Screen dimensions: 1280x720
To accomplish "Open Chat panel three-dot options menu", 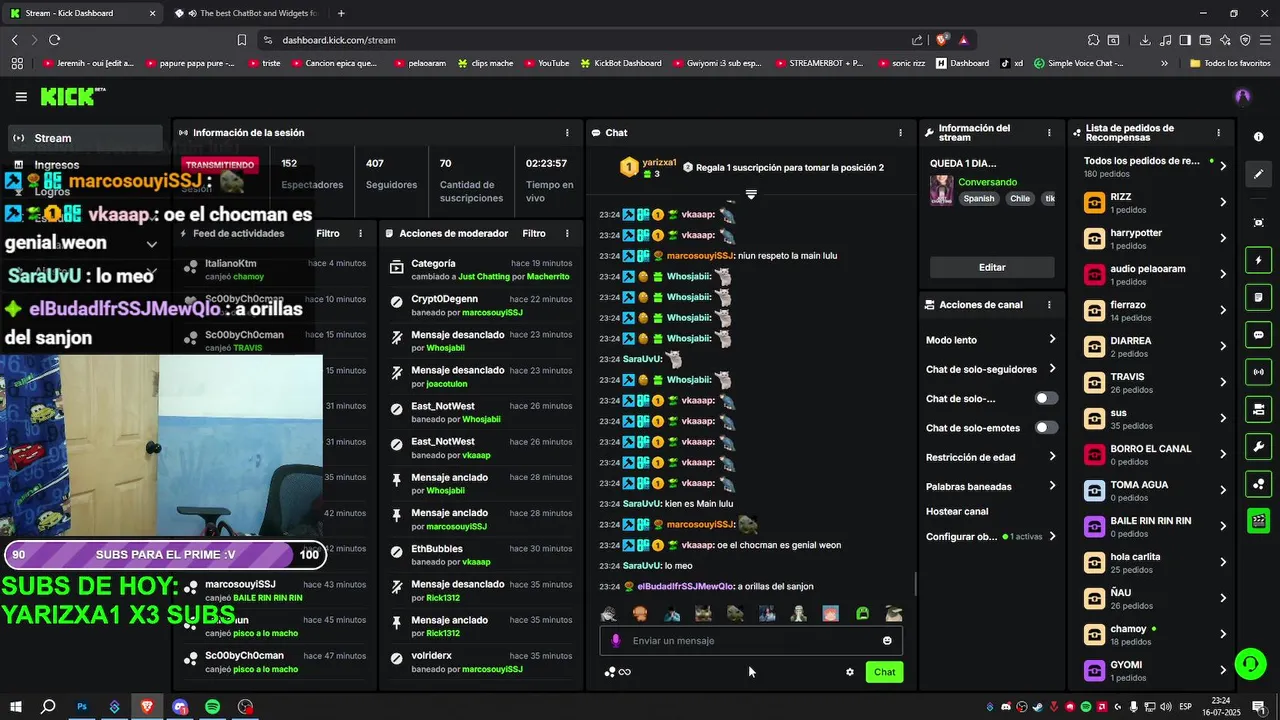I will click(x=900, y=133).
